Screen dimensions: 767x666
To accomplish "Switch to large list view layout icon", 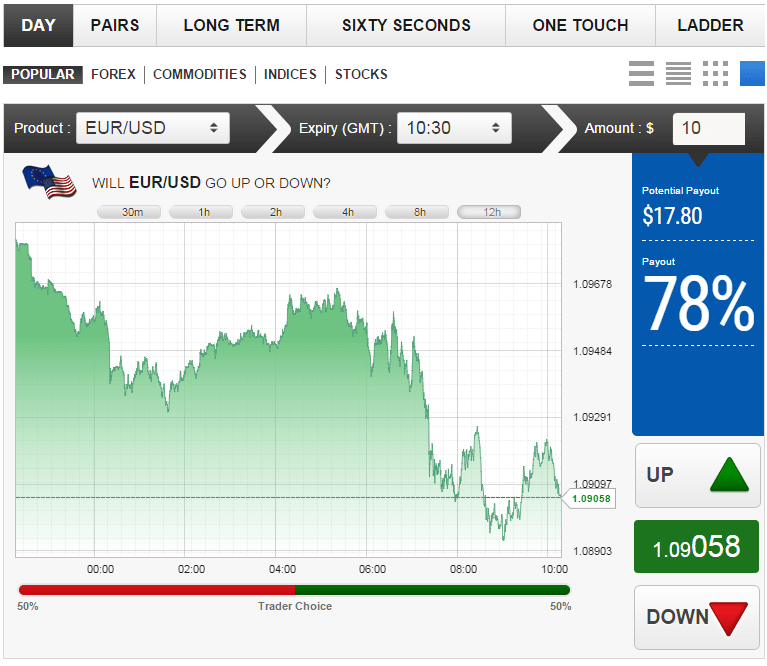I will click(641, 73).
